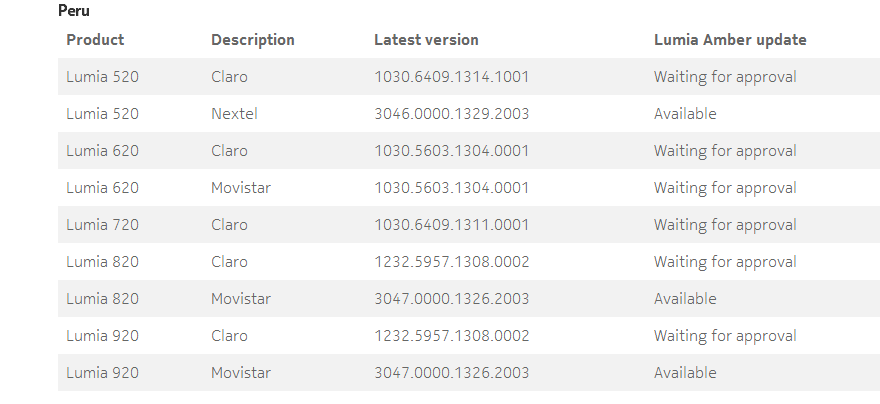Click version 1030.6409.1314.1001

(451, 77)
